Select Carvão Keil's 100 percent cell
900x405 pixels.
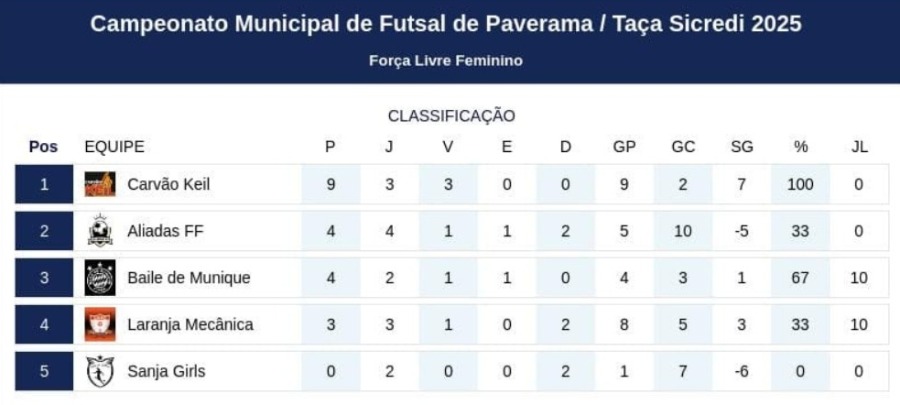coord(801,184)
